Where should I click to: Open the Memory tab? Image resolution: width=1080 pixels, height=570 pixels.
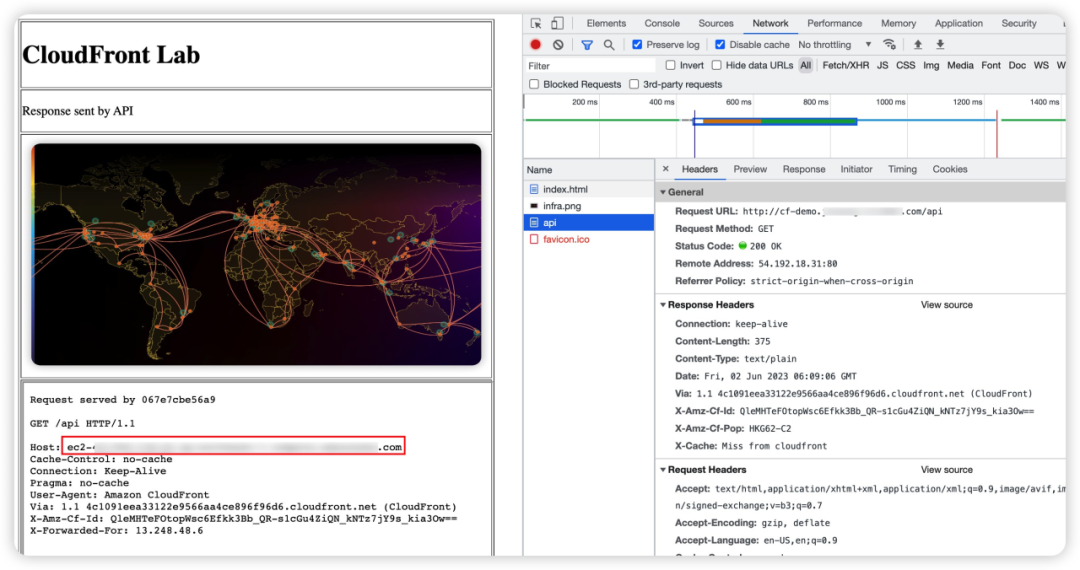coord(898,23)
